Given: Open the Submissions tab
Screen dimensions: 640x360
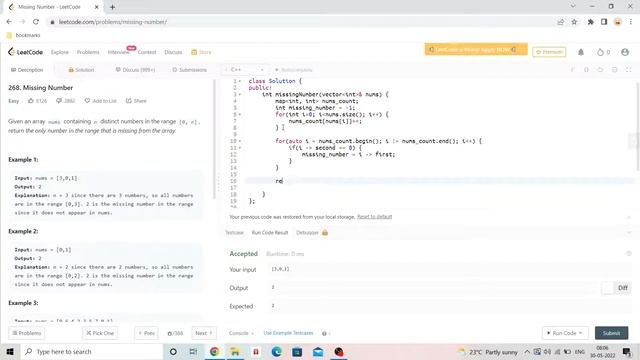Looking at the screenshot, I should click(x=189, y=70).
